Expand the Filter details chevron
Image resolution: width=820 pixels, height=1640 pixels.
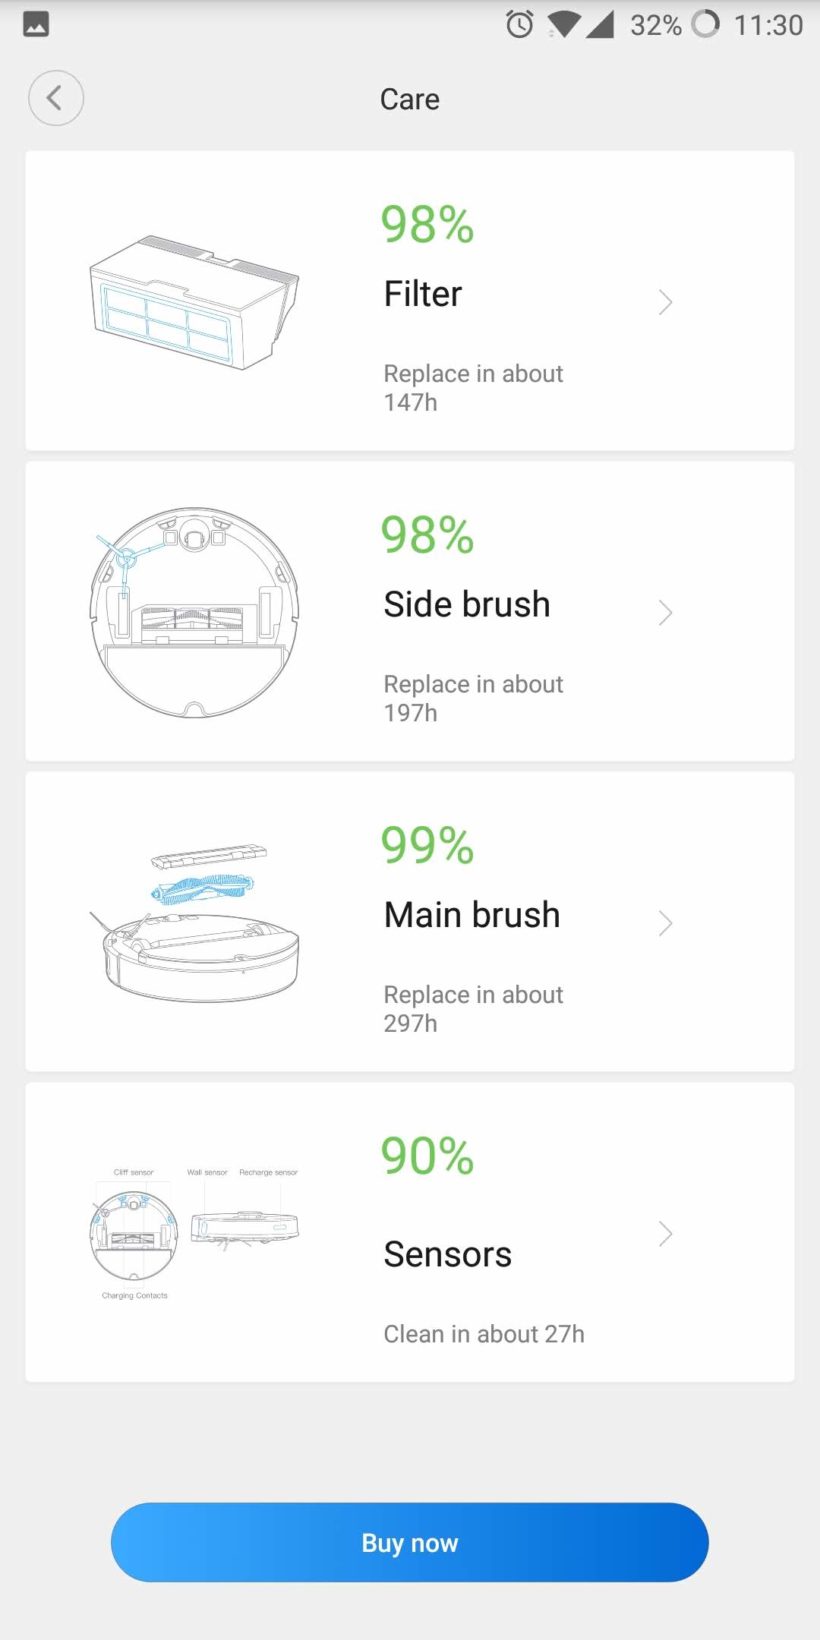tap(666, 302)
